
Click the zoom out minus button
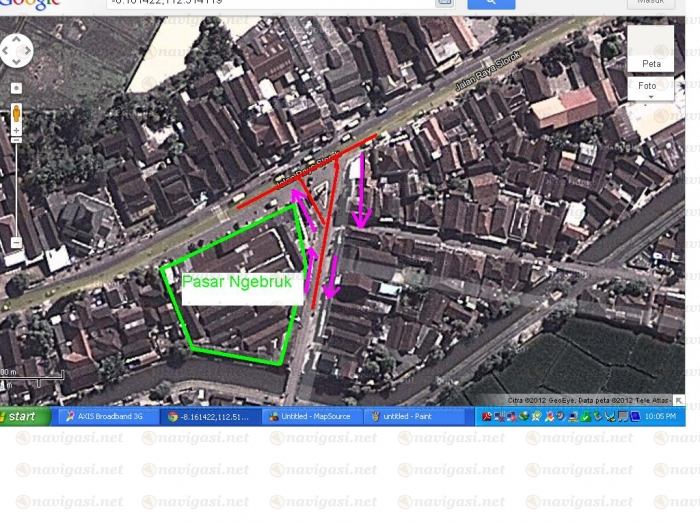[17, 242]
